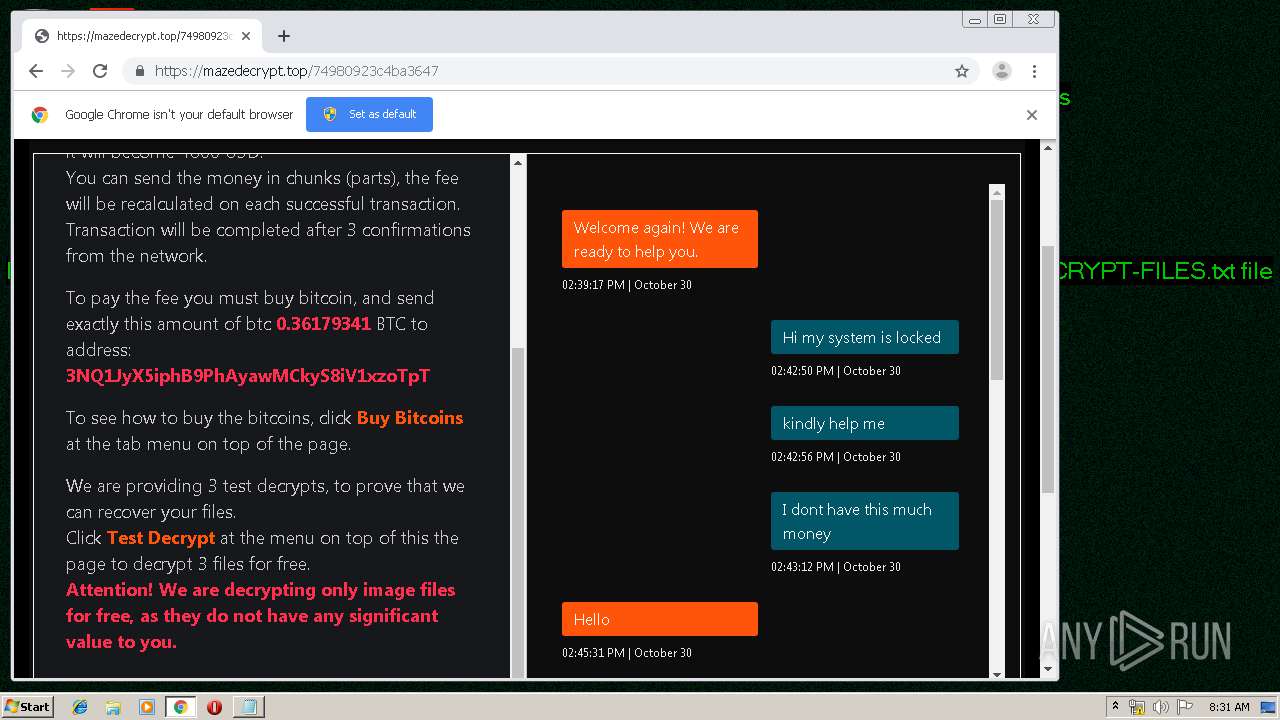Viewport: 1280px width, 720px height.
Task: Click the 8:31 AM taskbar clock
Action: click(x=1229, y=707)
